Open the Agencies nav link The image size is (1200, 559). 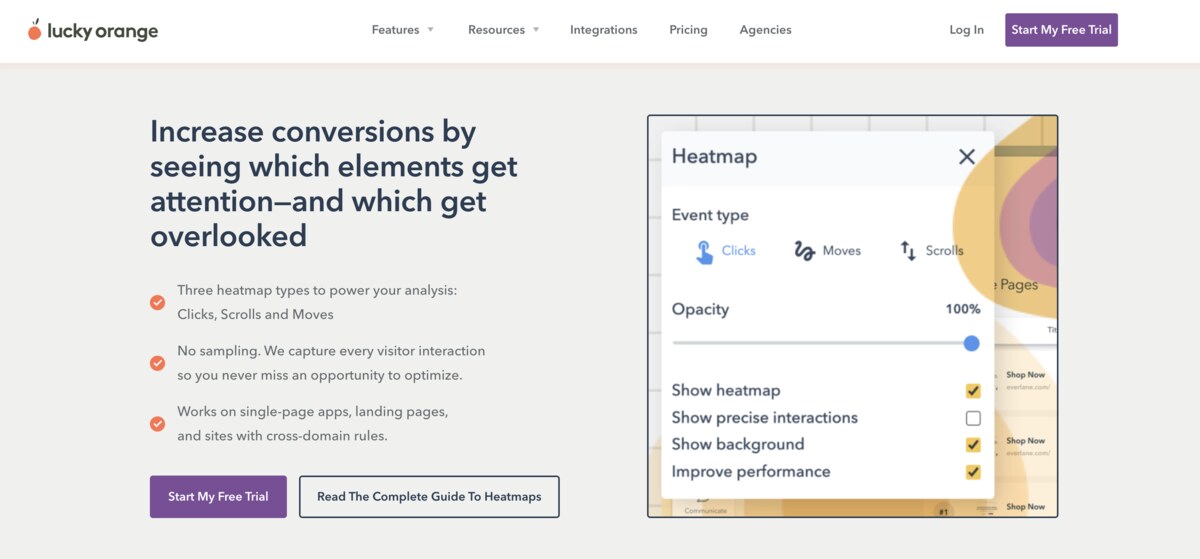[765, 30]
